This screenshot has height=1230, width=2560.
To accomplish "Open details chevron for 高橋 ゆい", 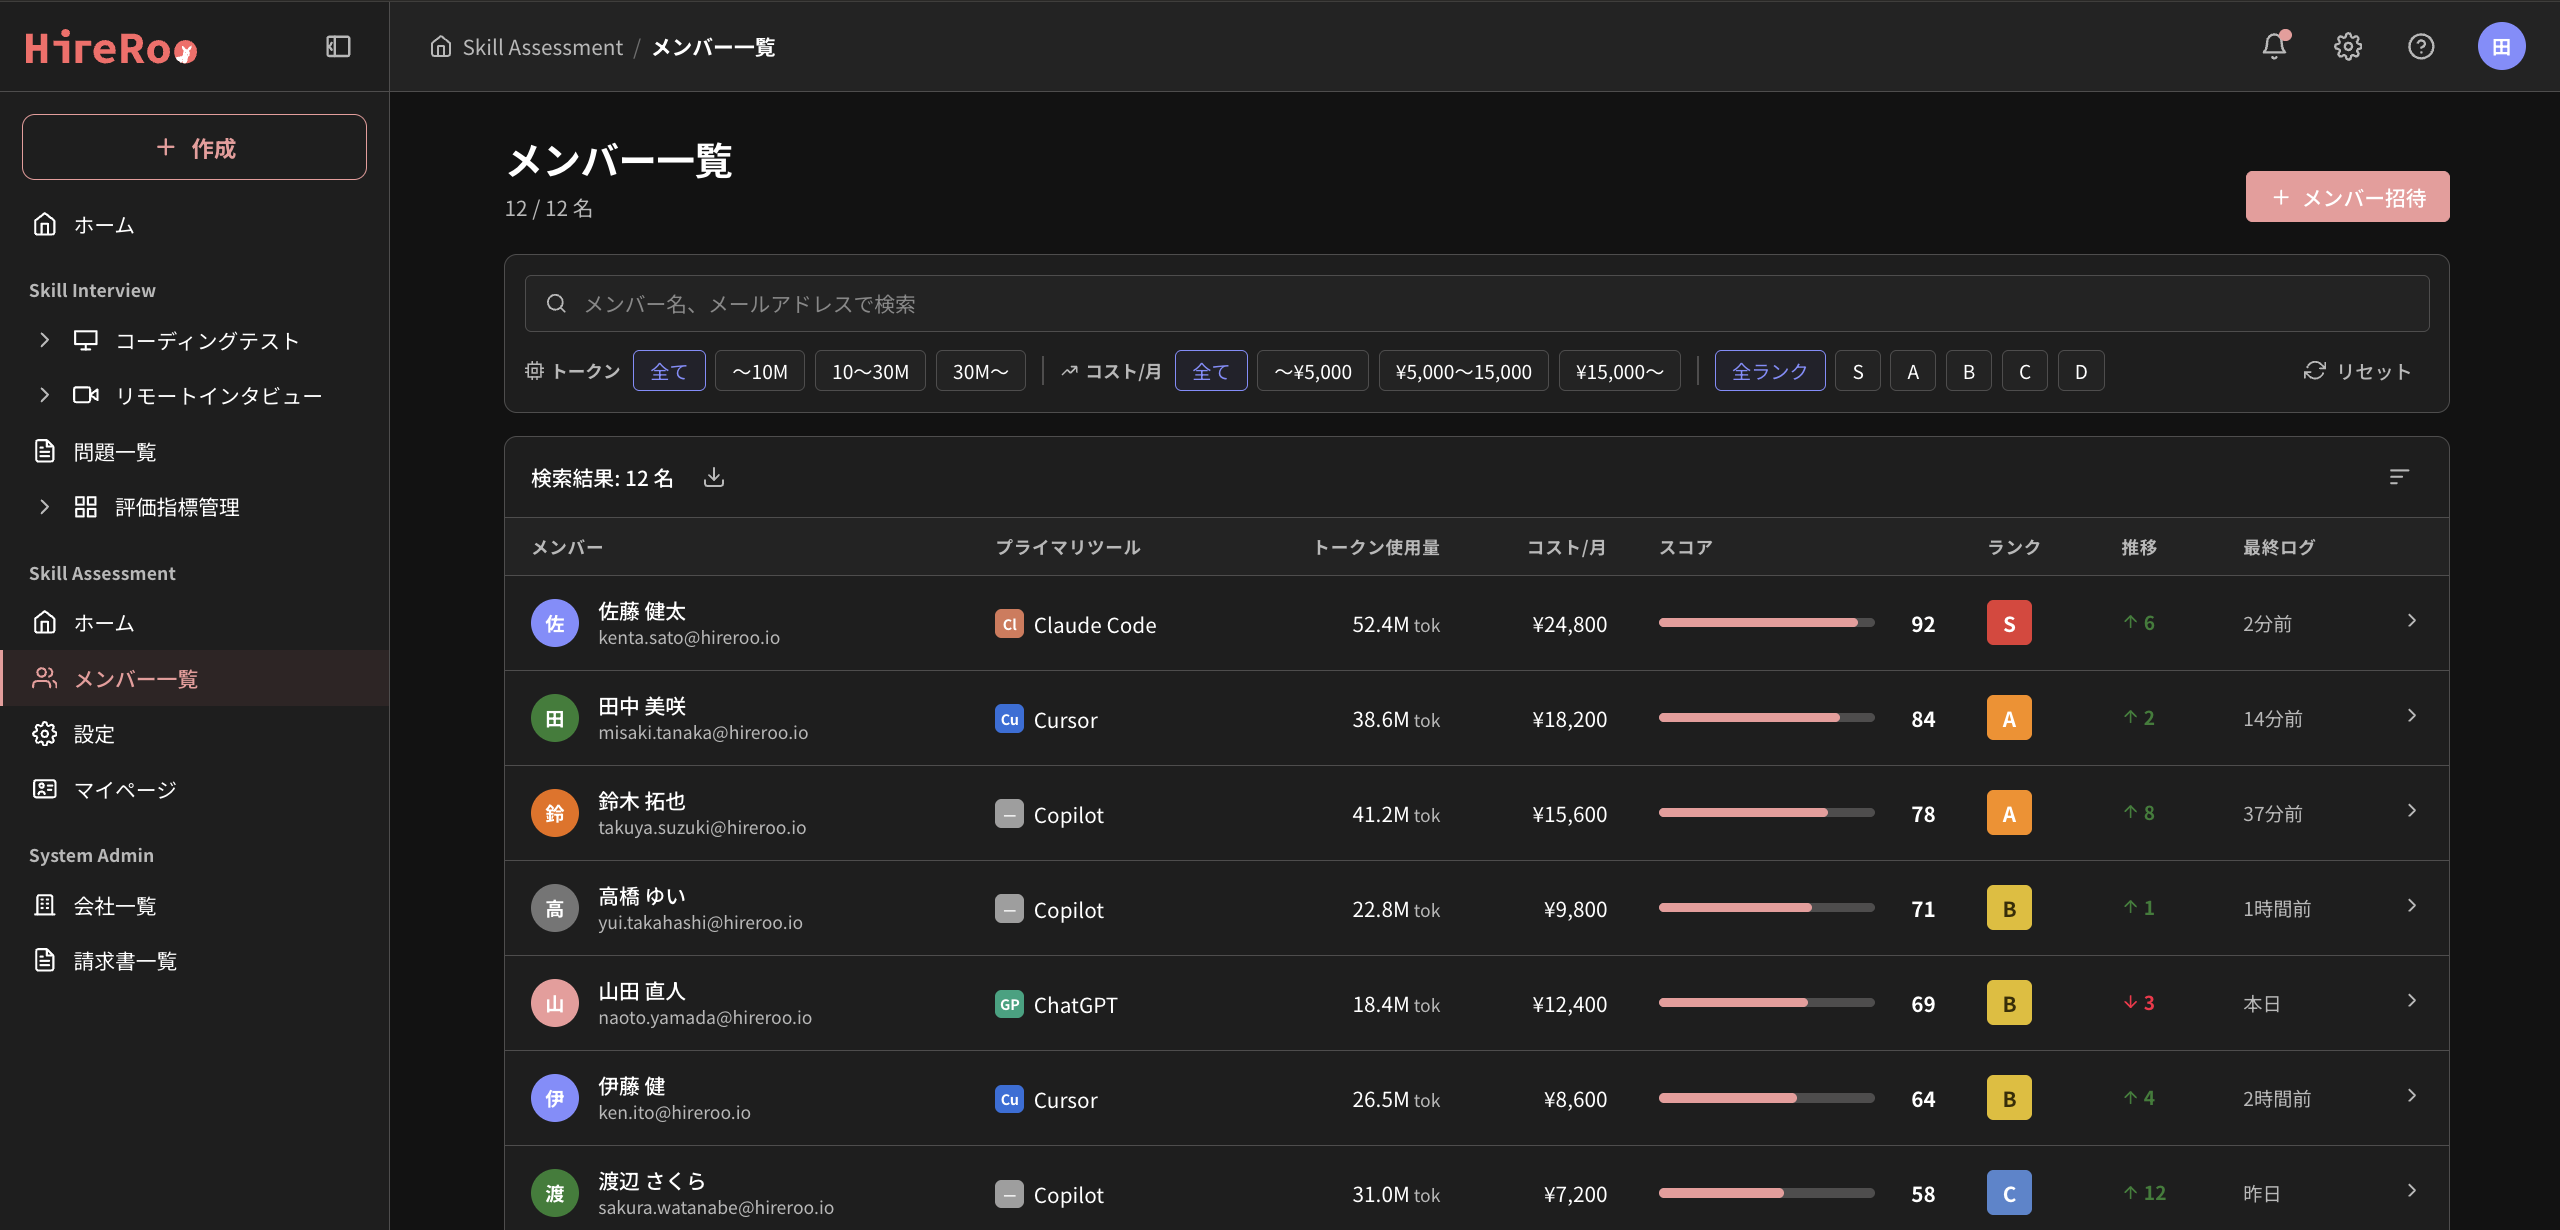I will coord(2412,906).
